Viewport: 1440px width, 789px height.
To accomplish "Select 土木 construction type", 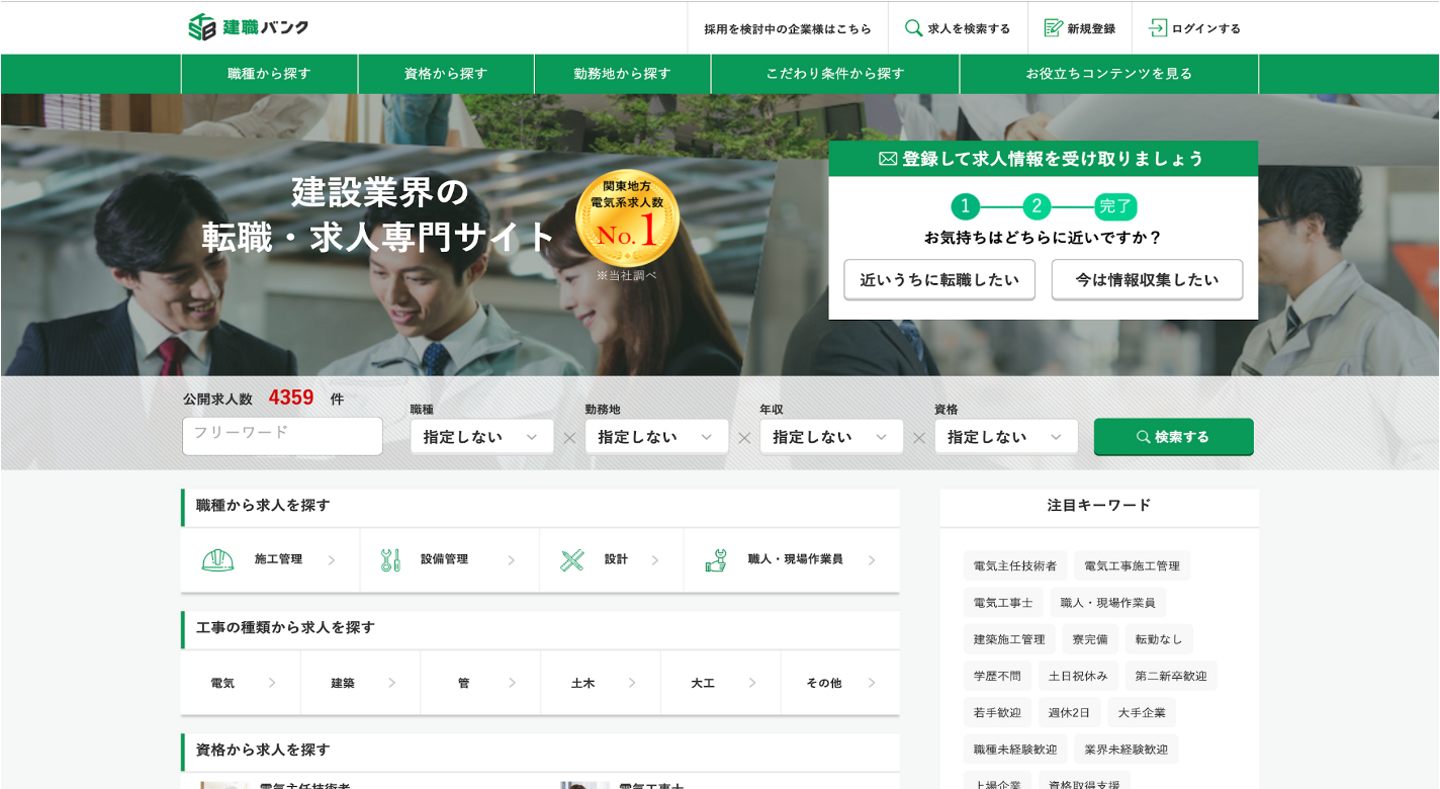I will tap(601, 683).
